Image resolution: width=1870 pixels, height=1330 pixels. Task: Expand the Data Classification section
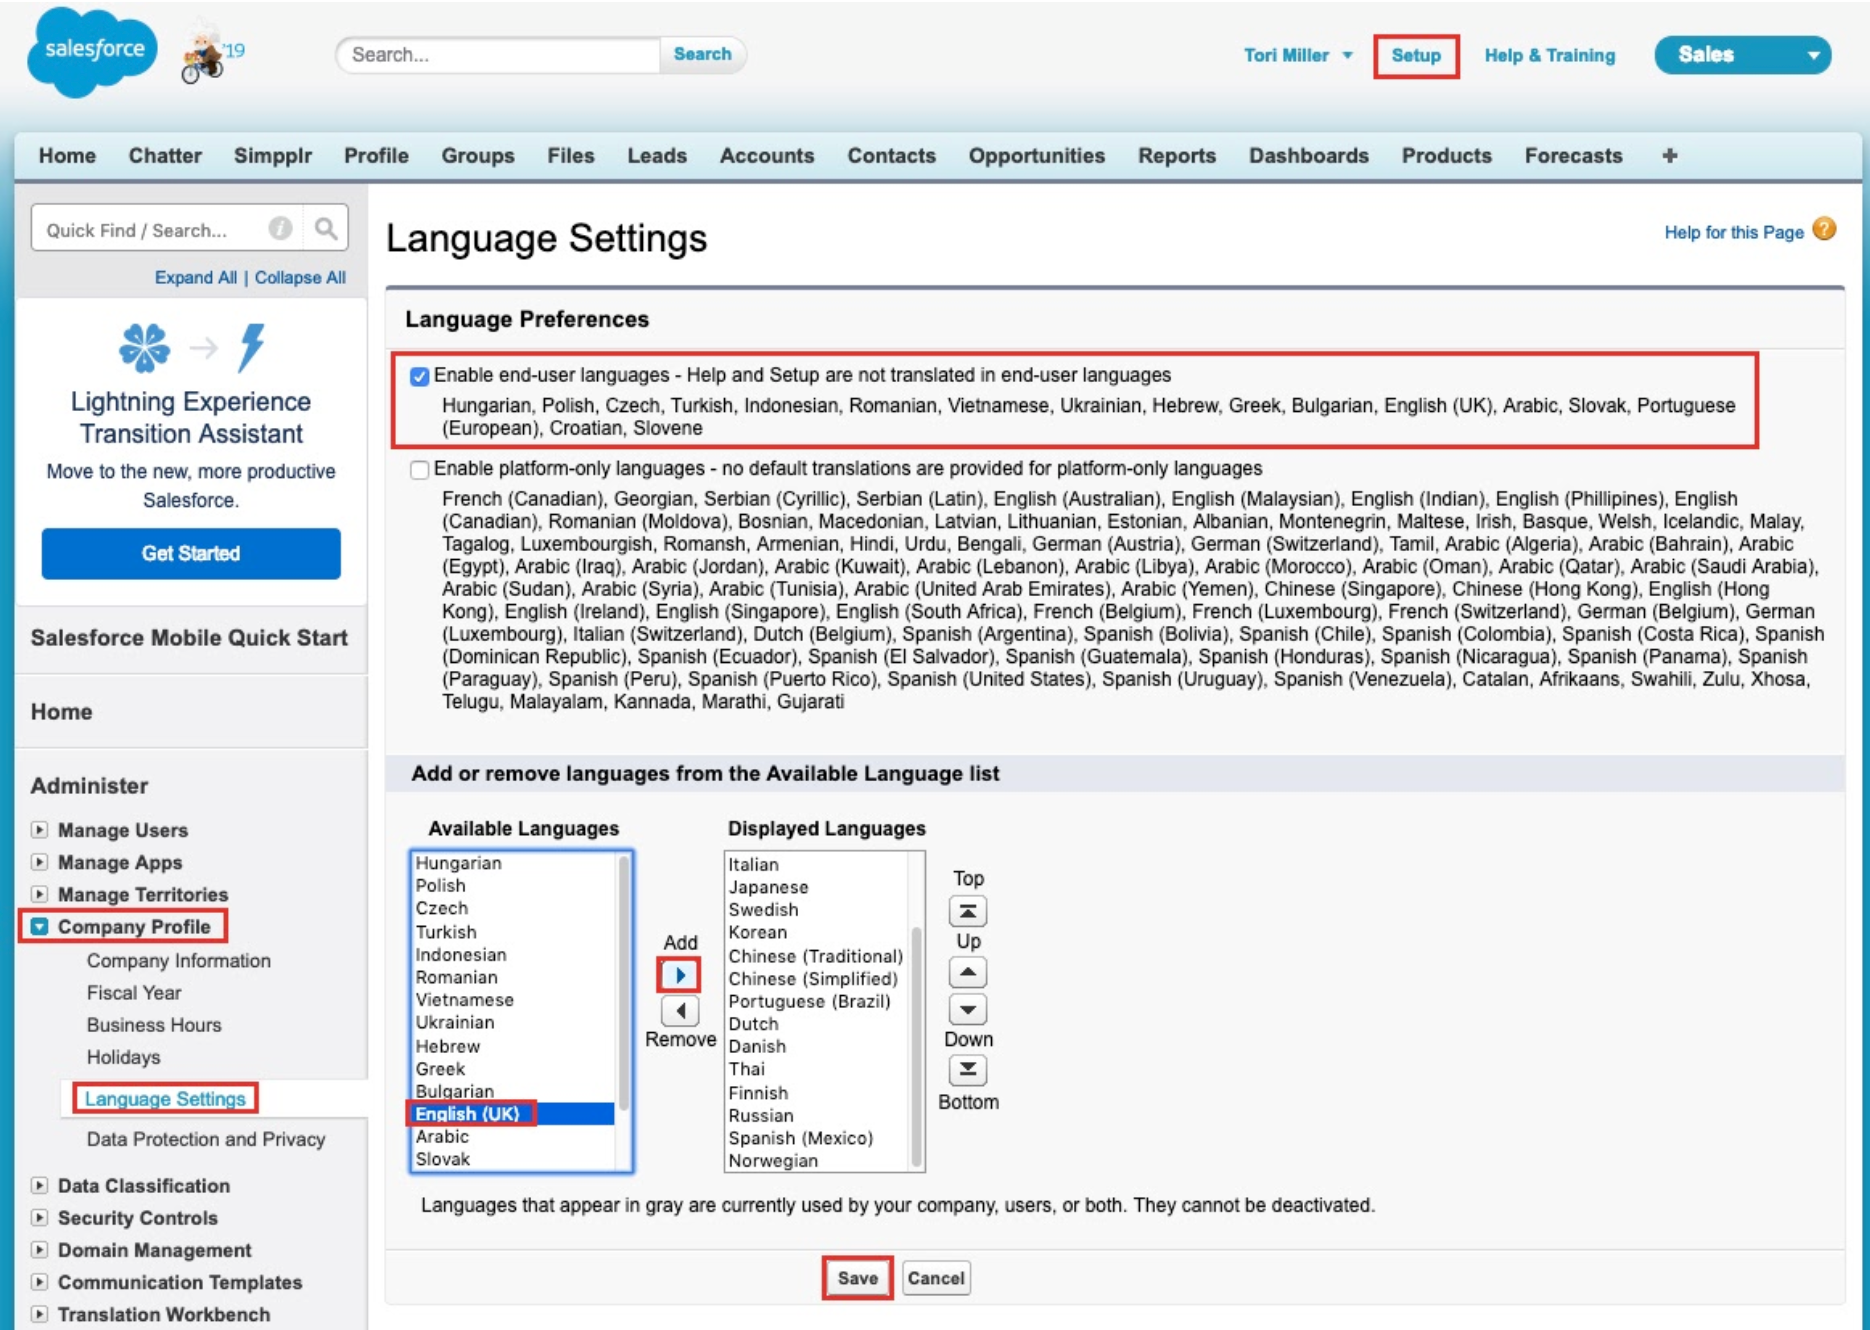[x=39, y=1186]
